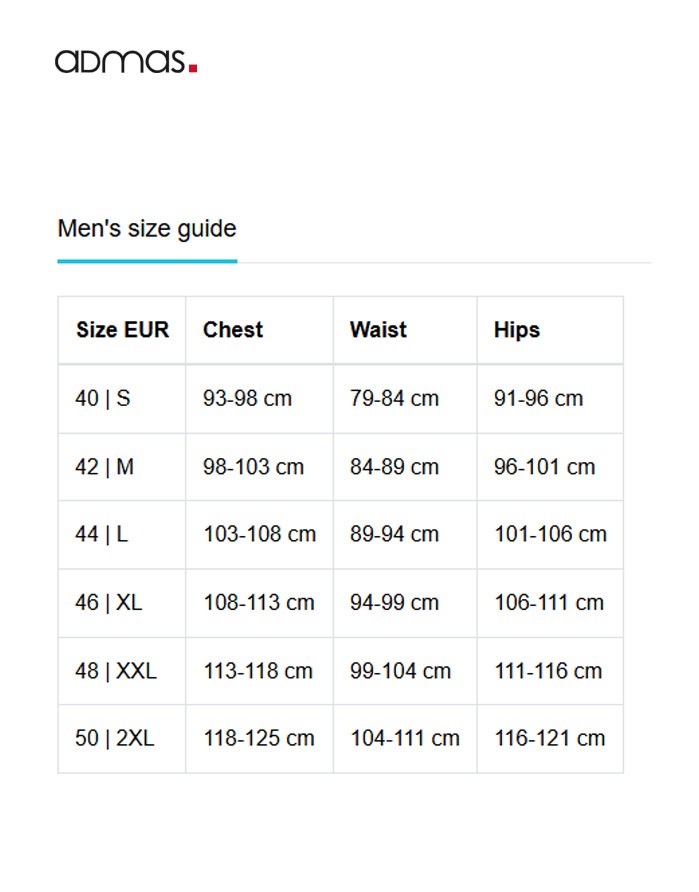The image size is (699, 892).
Task: Click the 79-84 cm waist value
Action: pyautogui.click(x=394, y=398)
